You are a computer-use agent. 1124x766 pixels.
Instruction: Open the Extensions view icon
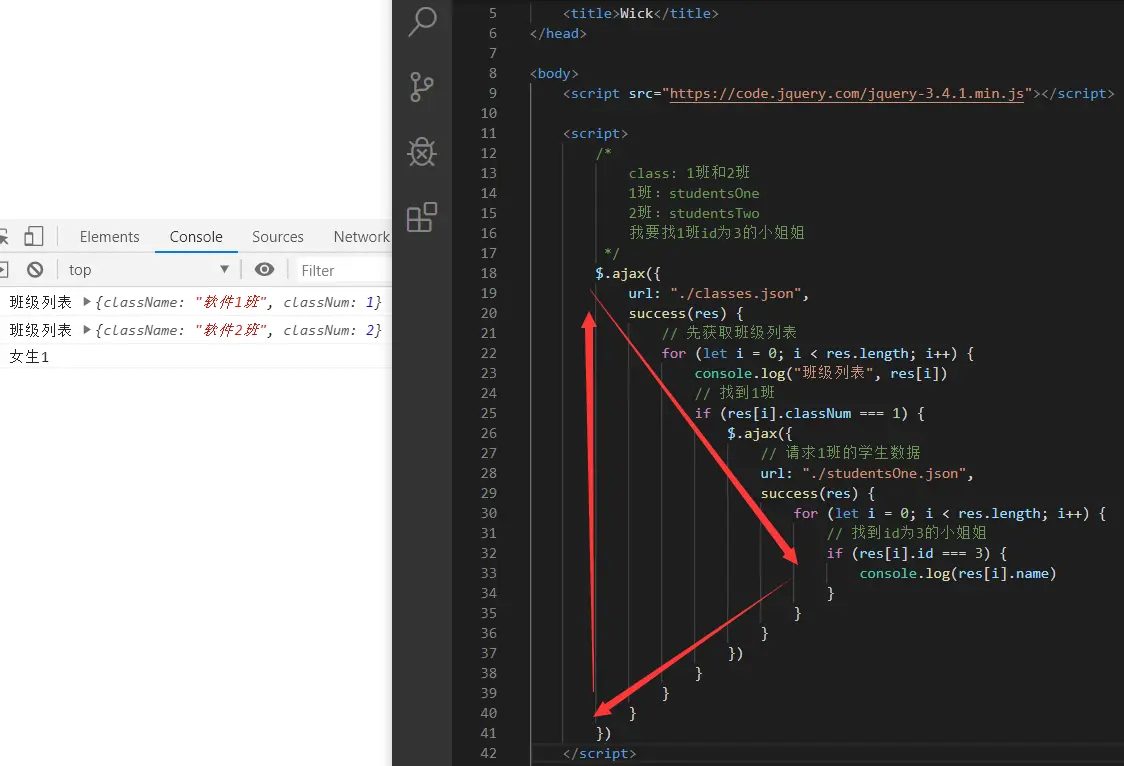point(422,217)
